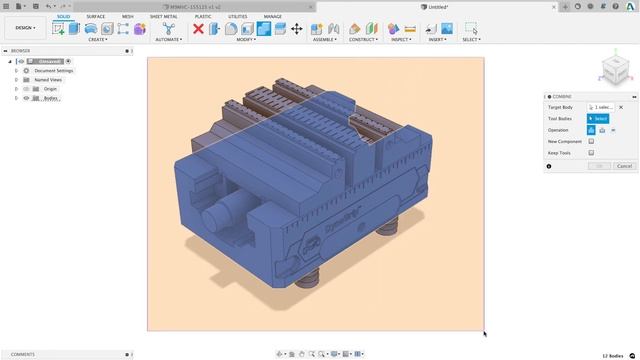Viewport: 640px width, 360px height.
Task: Click the Fillet tool icon
Action: tap(231, 29)
